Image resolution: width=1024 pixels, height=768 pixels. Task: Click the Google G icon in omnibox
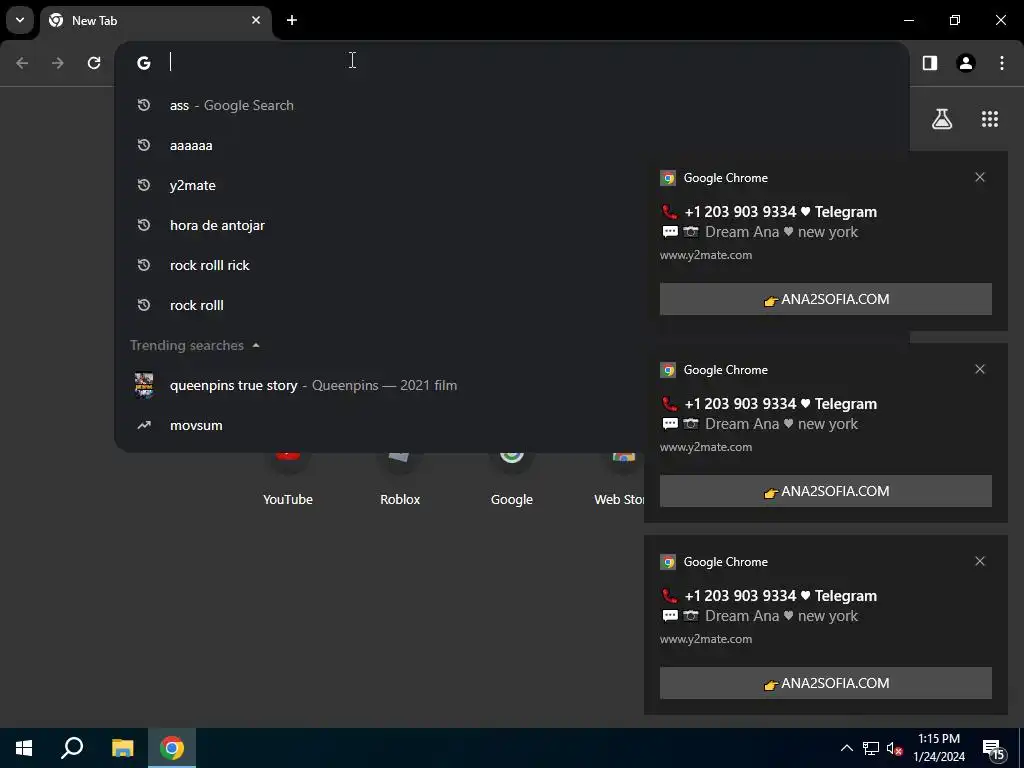pyautogui.click(x=144, y=63)
